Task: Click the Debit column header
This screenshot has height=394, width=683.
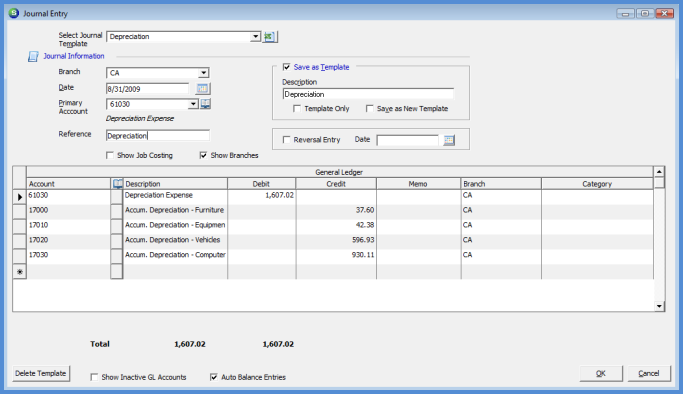Action: click(261, 184)
